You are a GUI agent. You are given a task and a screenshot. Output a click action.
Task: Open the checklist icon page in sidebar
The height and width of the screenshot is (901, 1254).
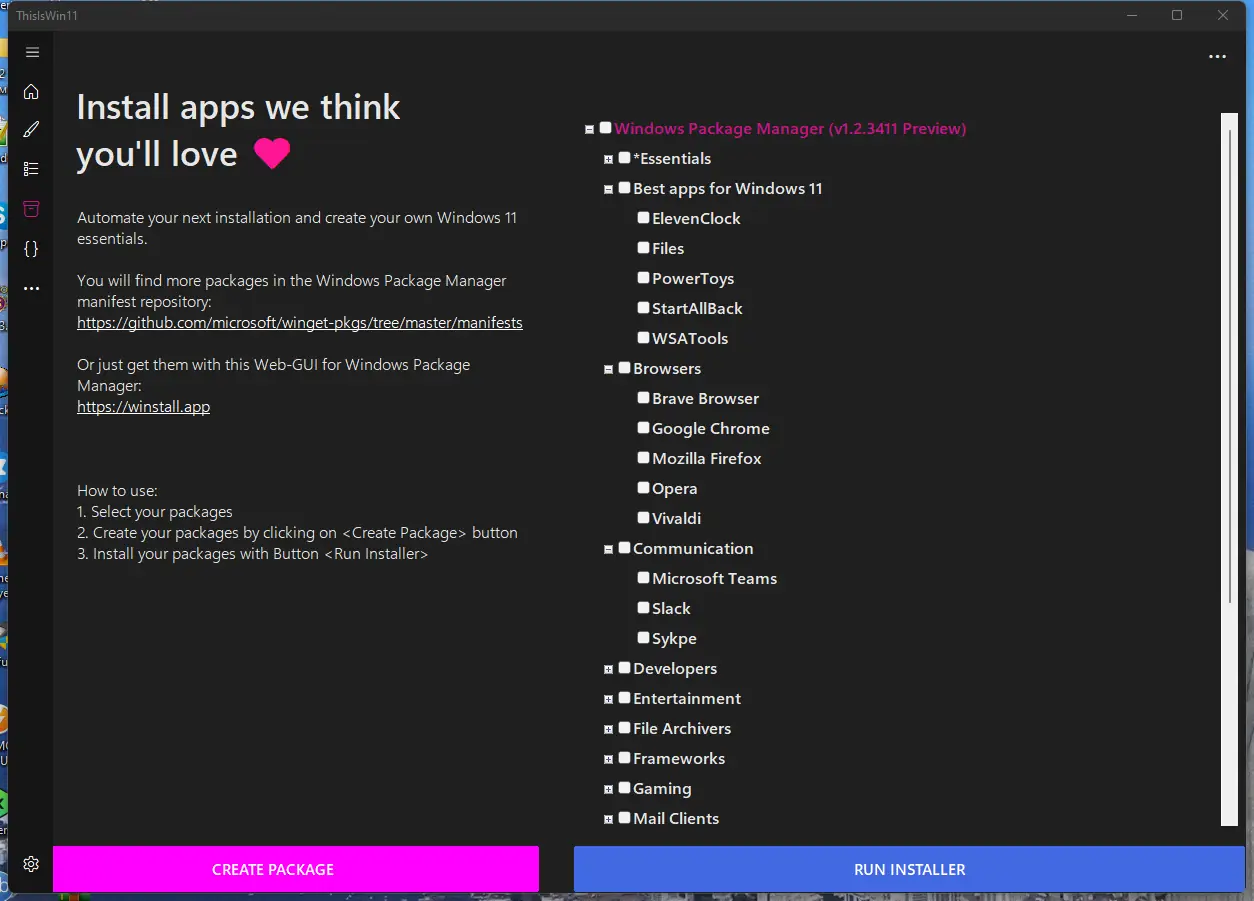31,169
